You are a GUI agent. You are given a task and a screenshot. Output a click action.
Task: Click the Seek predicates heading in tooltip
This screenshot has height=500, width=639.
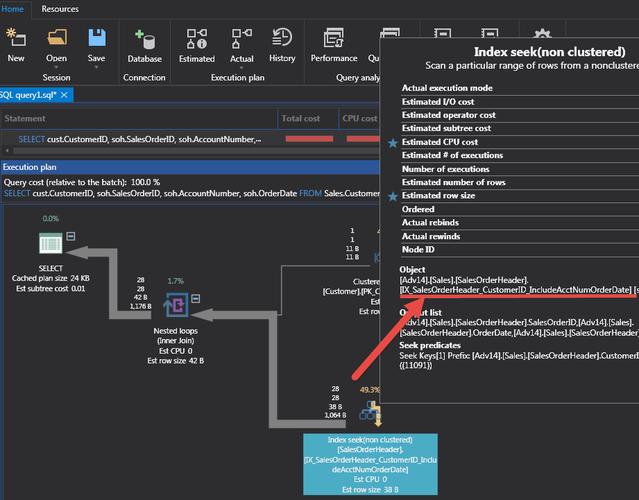pyautogui.click(x=430, y=345)
